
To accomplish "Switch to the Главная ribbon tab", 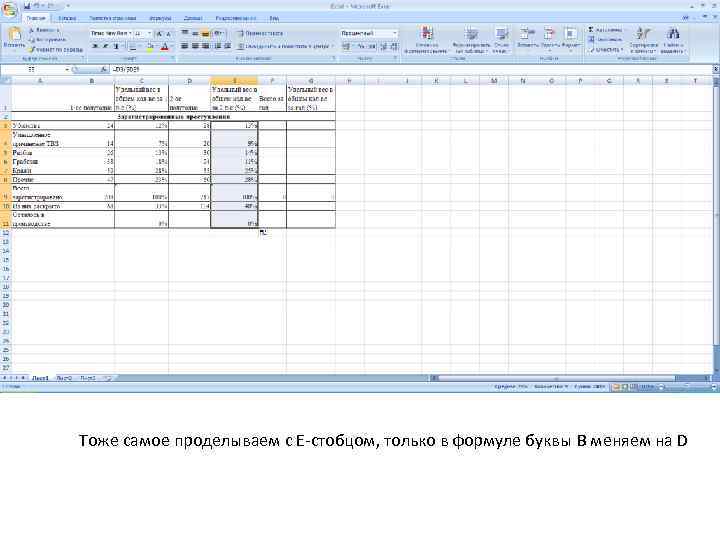I will point(36,18).
